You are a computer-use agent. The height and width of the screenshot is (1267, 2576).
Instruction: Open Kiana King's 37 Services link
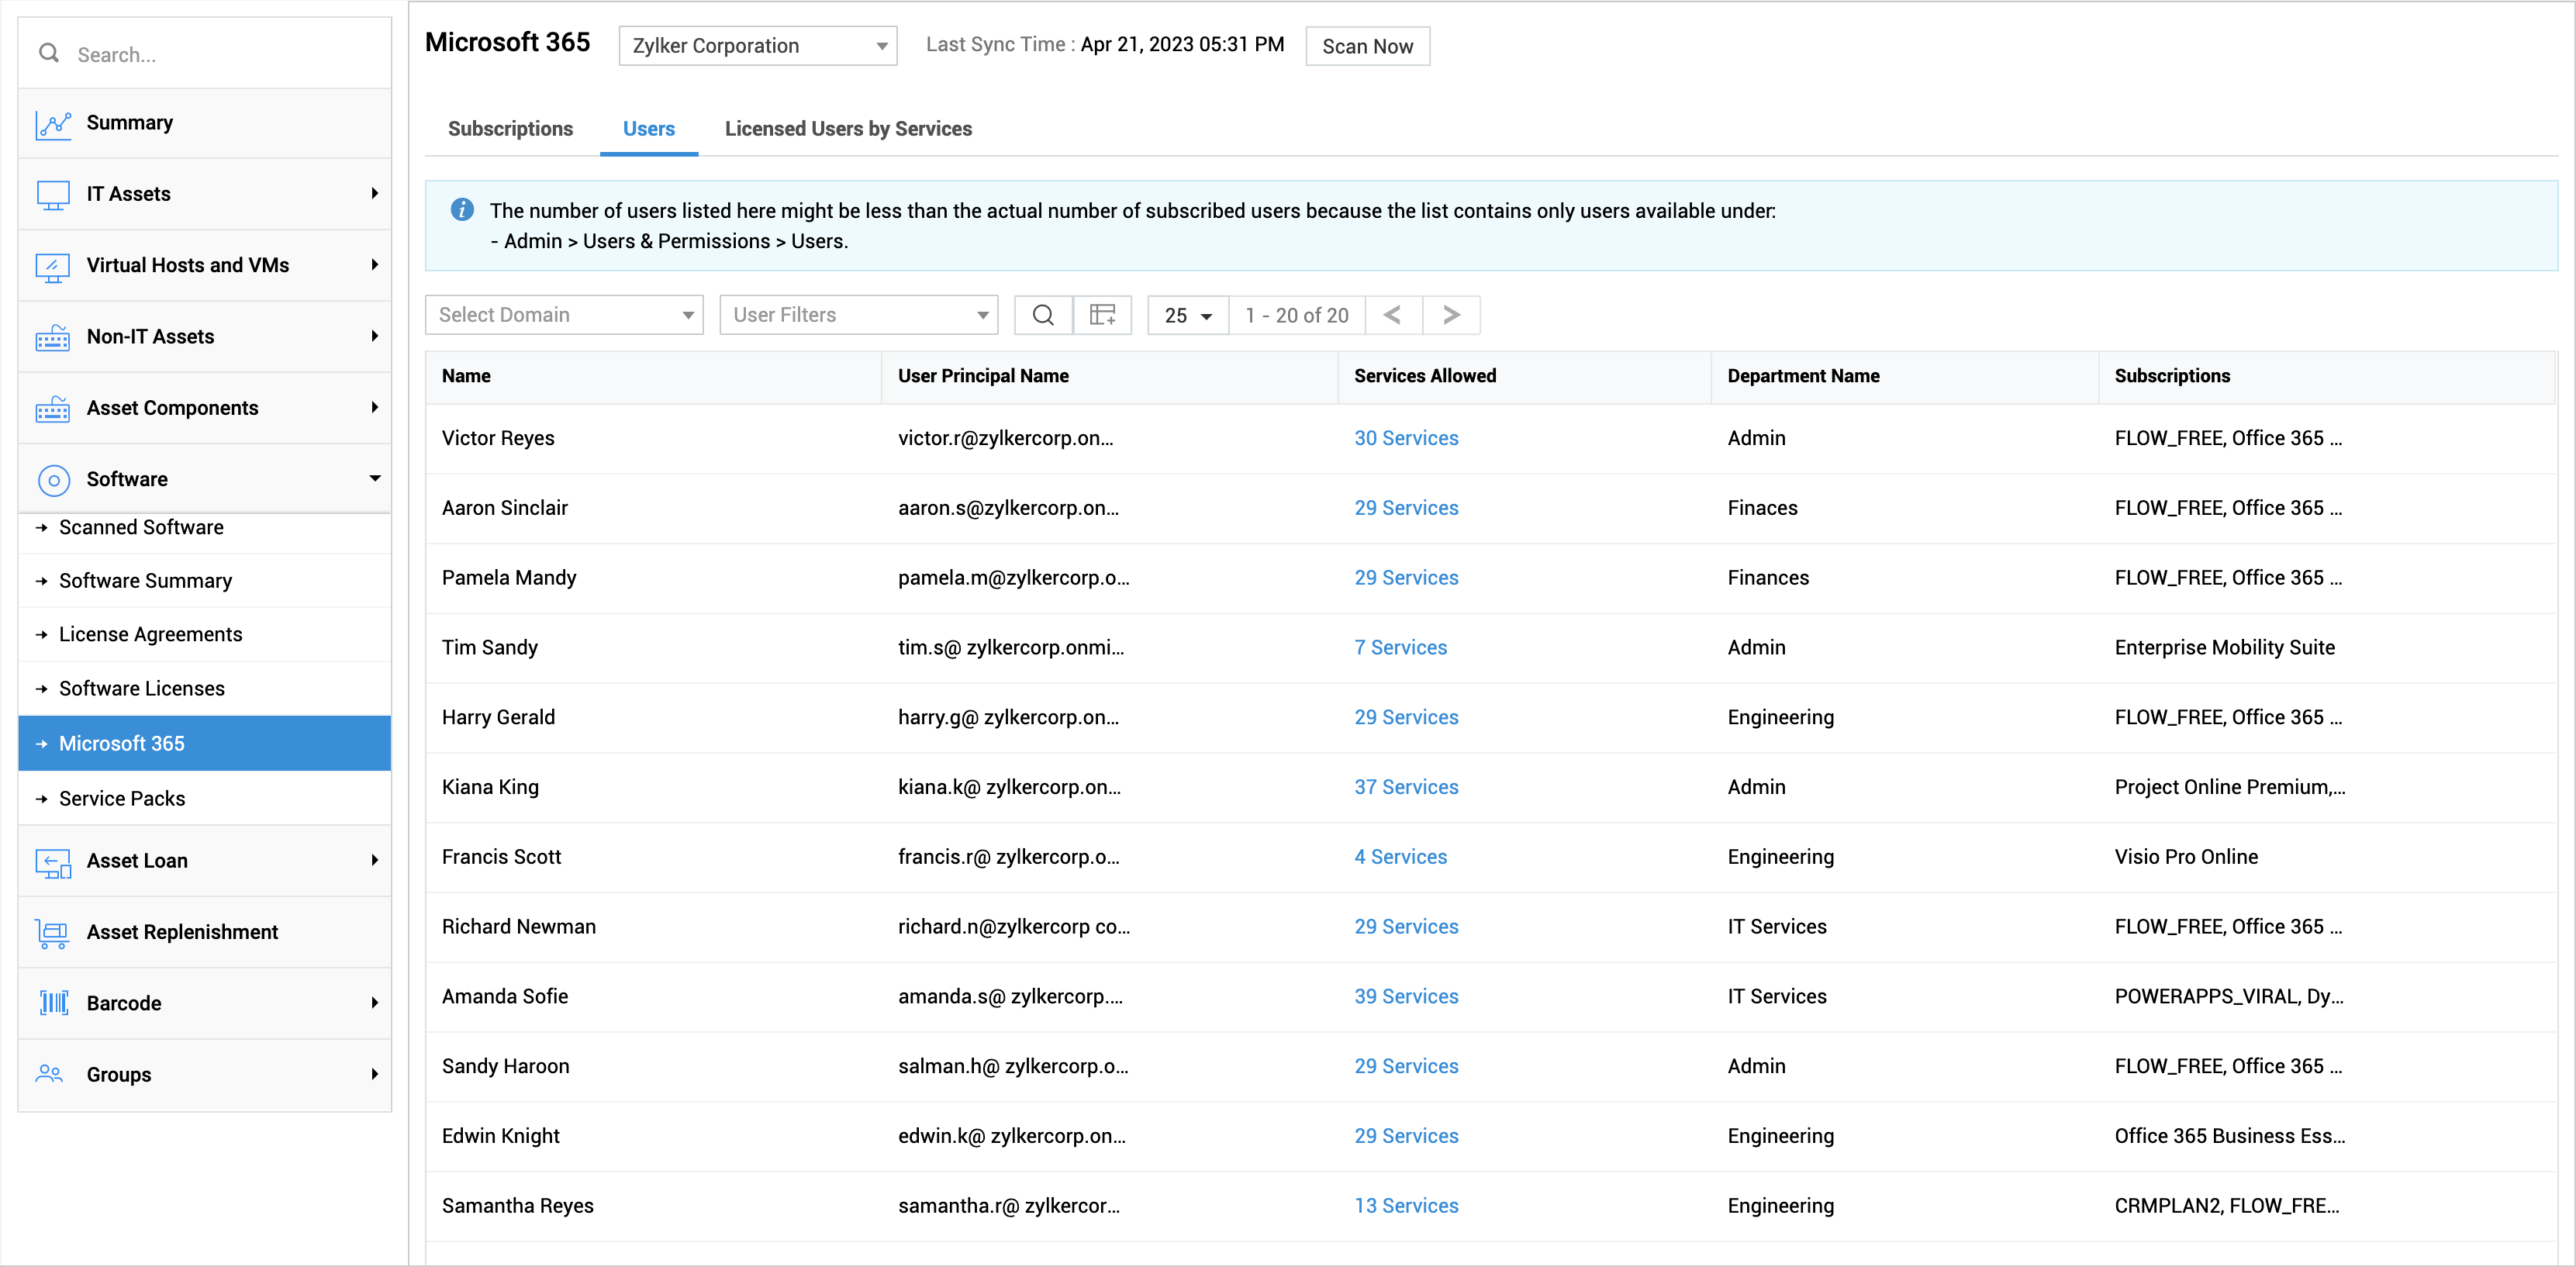click(1405, 787)
